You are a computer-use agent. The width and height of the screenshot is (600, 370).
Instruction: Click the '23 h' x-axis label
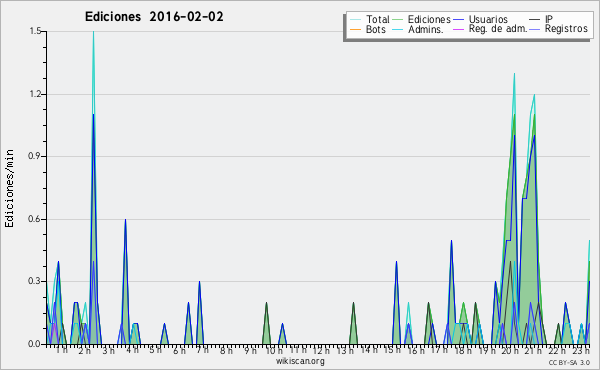581,350
